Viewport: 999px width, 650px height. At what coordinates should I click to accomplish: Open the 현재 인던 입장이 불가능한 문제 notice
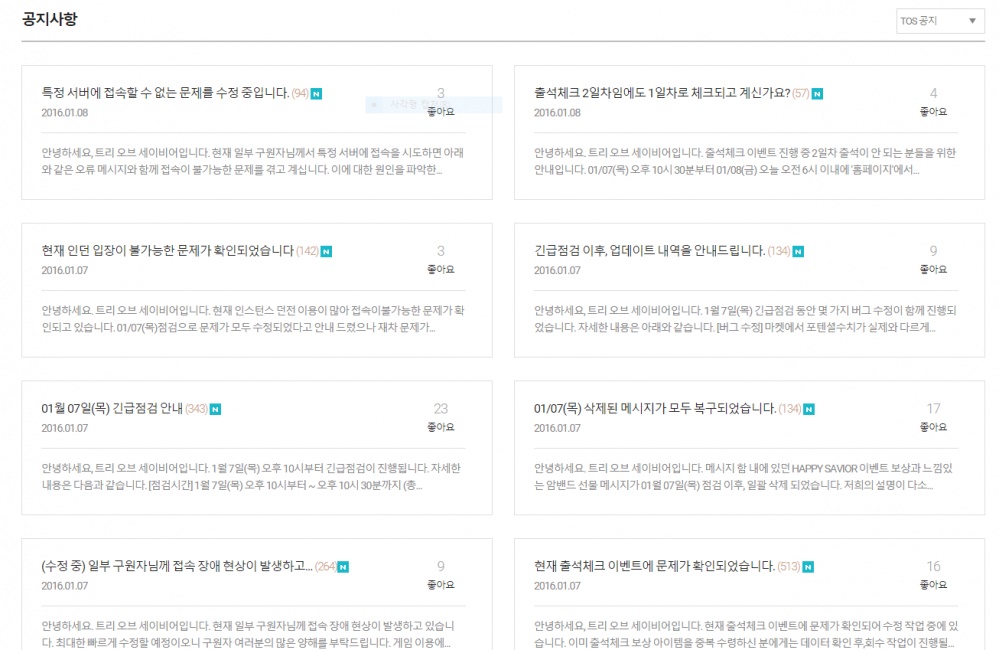(167, 250)
